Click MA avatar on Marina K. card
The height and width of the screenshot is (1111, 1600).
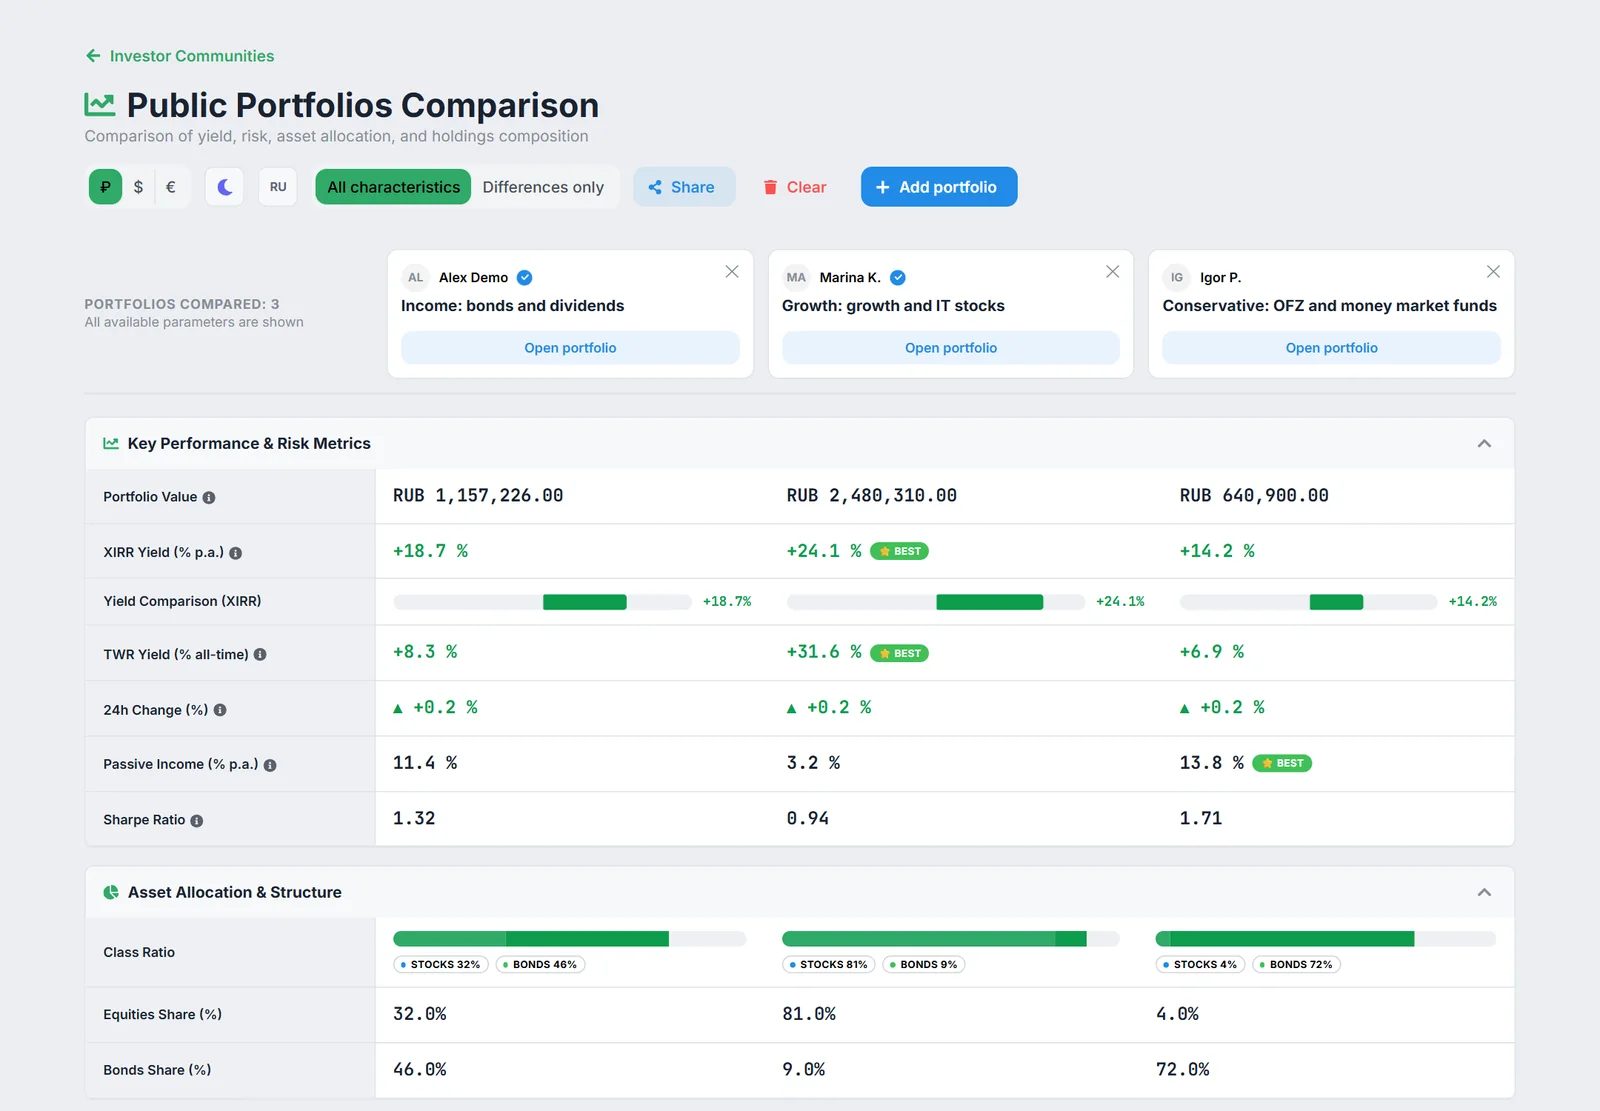point(796,278)
